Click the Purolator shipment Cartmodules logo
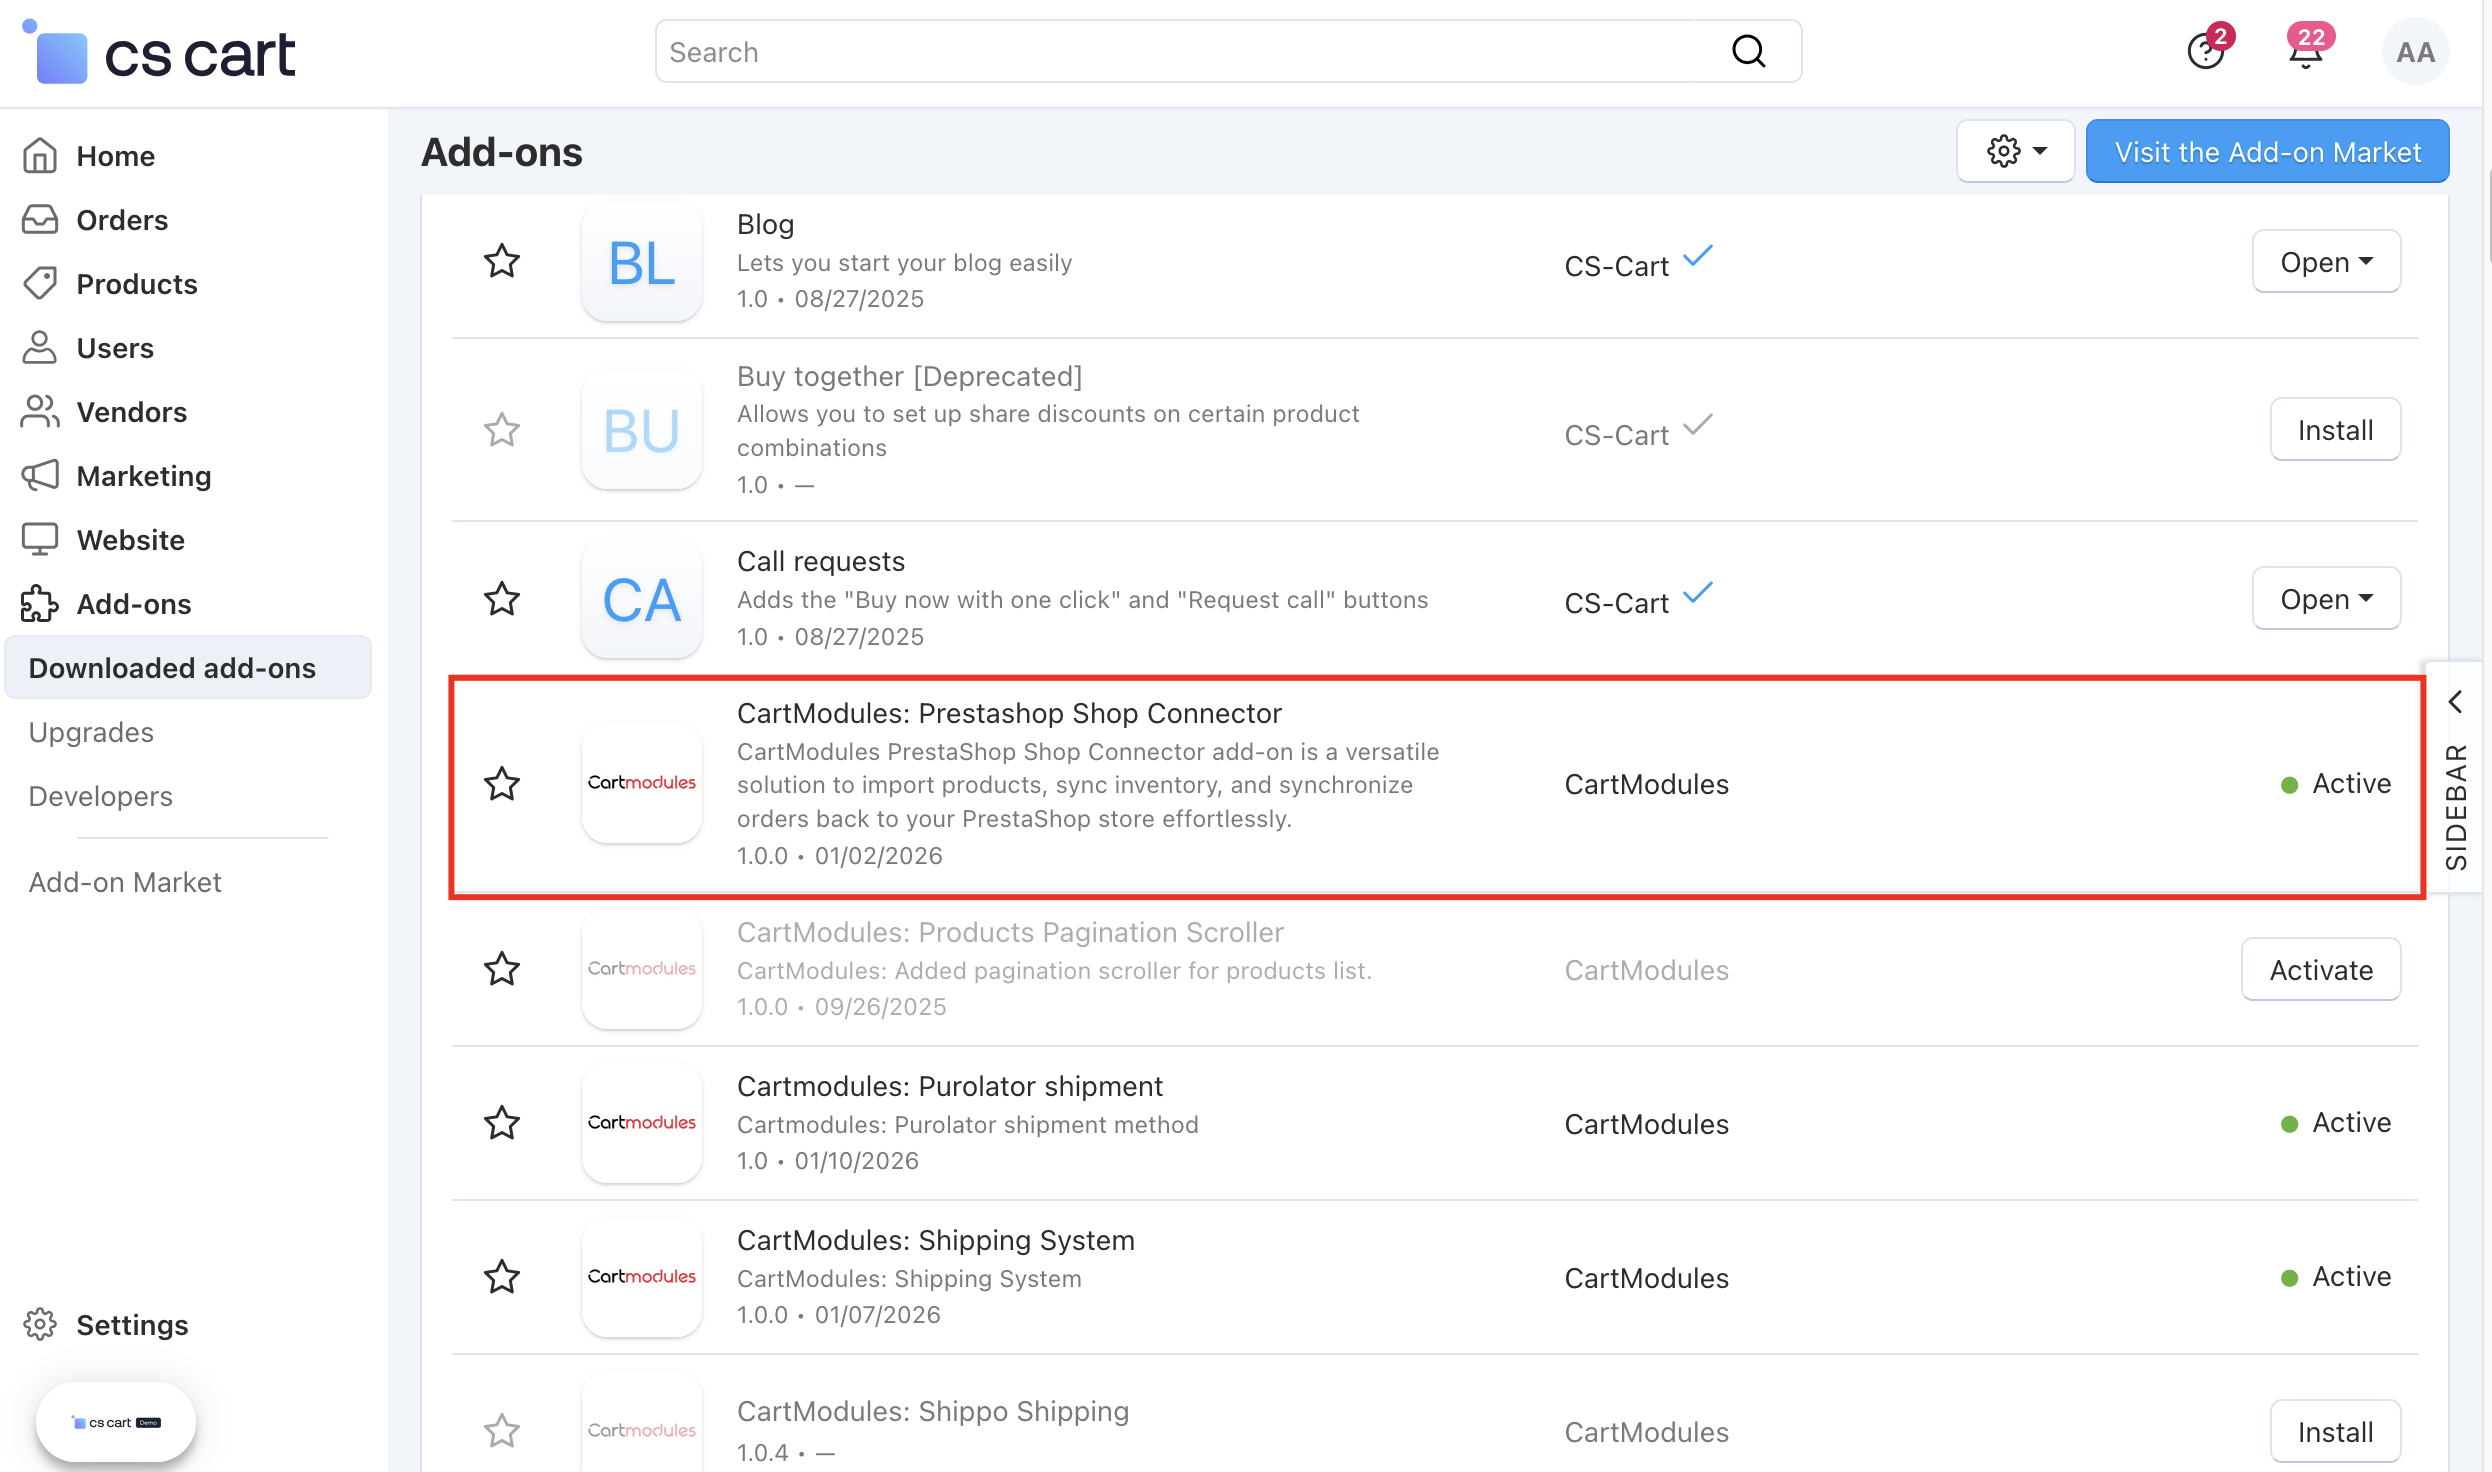Screen dimensions: 2492x1472 (642, 1123)
